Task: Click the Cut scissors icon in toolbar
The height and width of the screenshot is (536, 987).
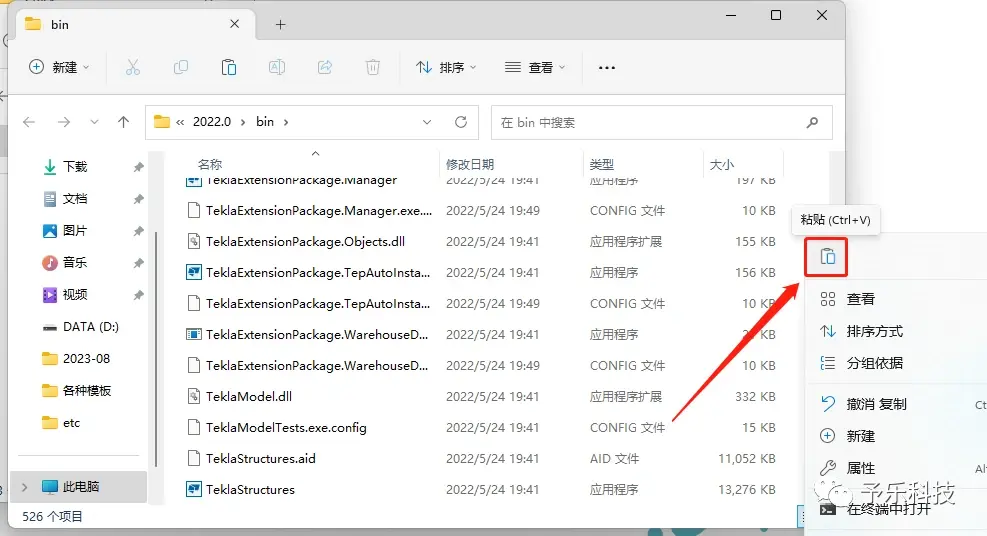Action: [x=133, y=67]
